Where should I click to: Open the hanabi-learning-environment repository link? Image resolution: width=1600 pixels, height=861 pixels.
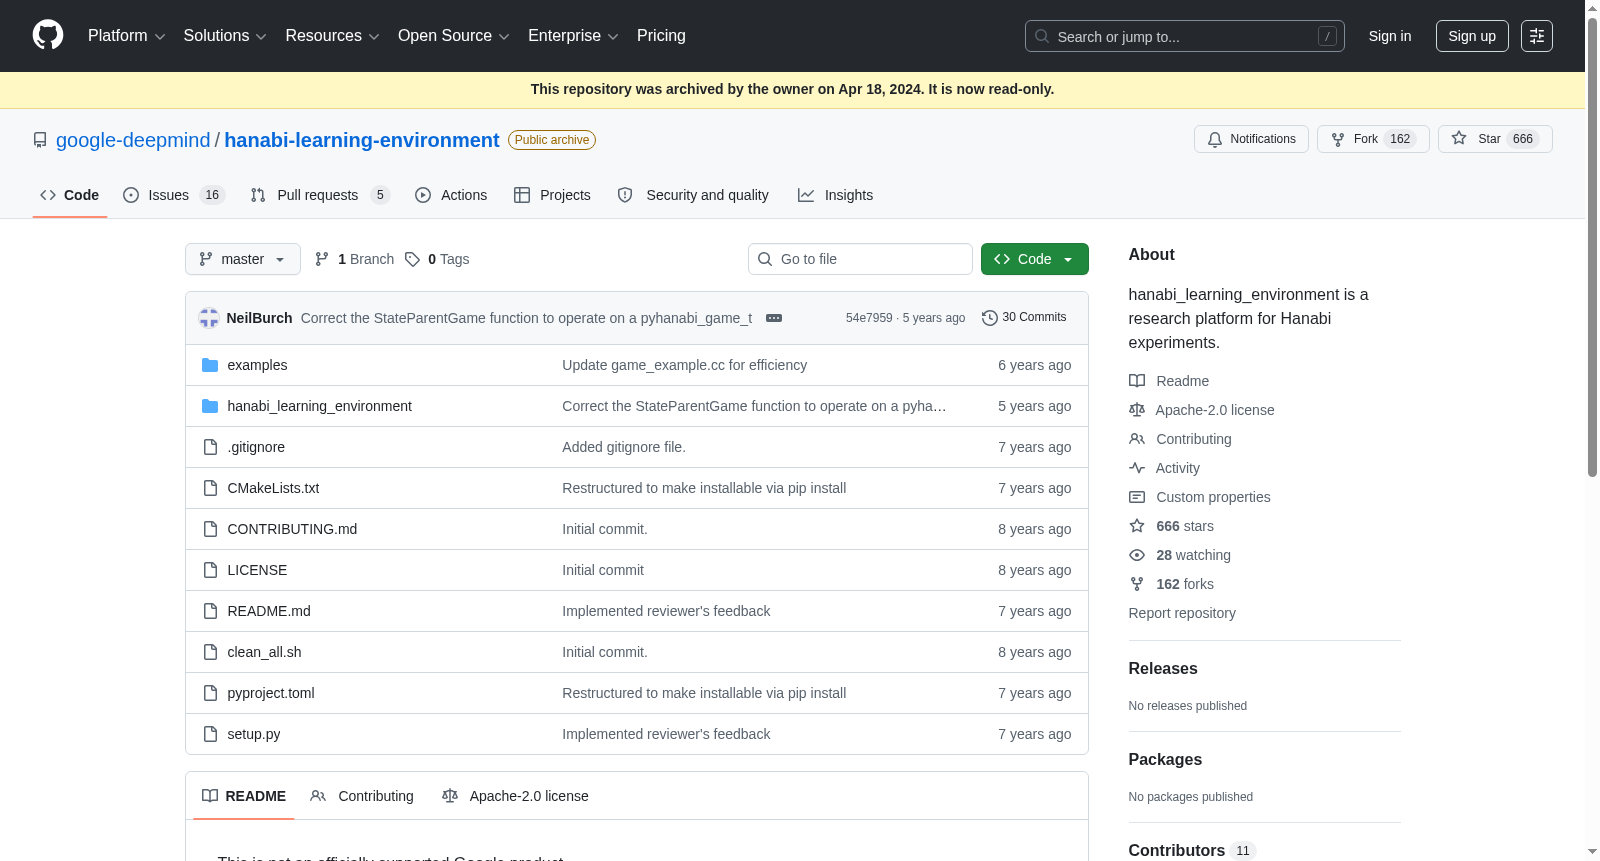[362, 140]
